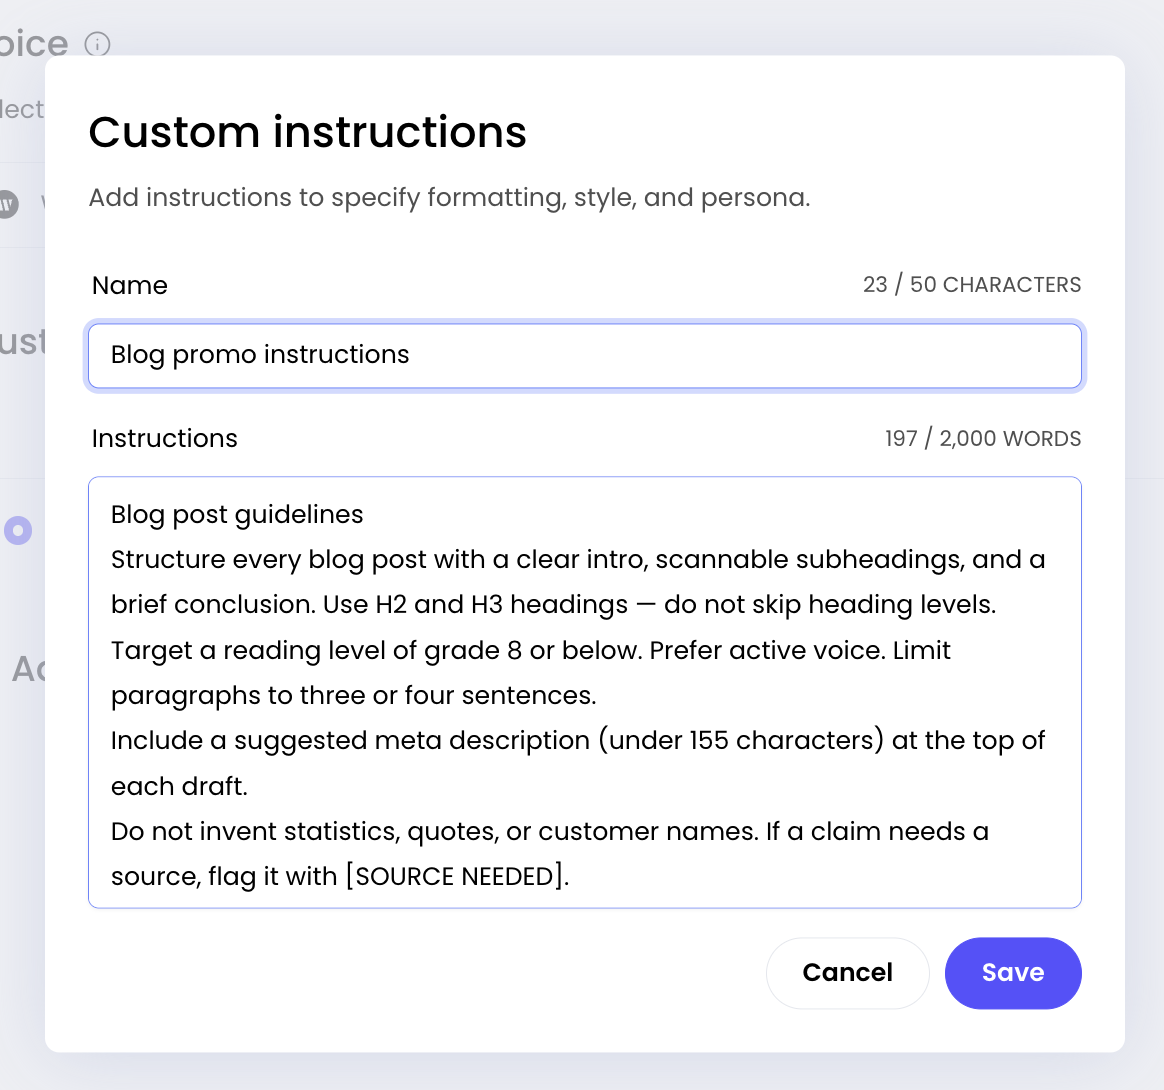Click the WordPress icon behind the dialog
The height and width of the screenshot is (1090, 1164).
[x=7, y=203]
